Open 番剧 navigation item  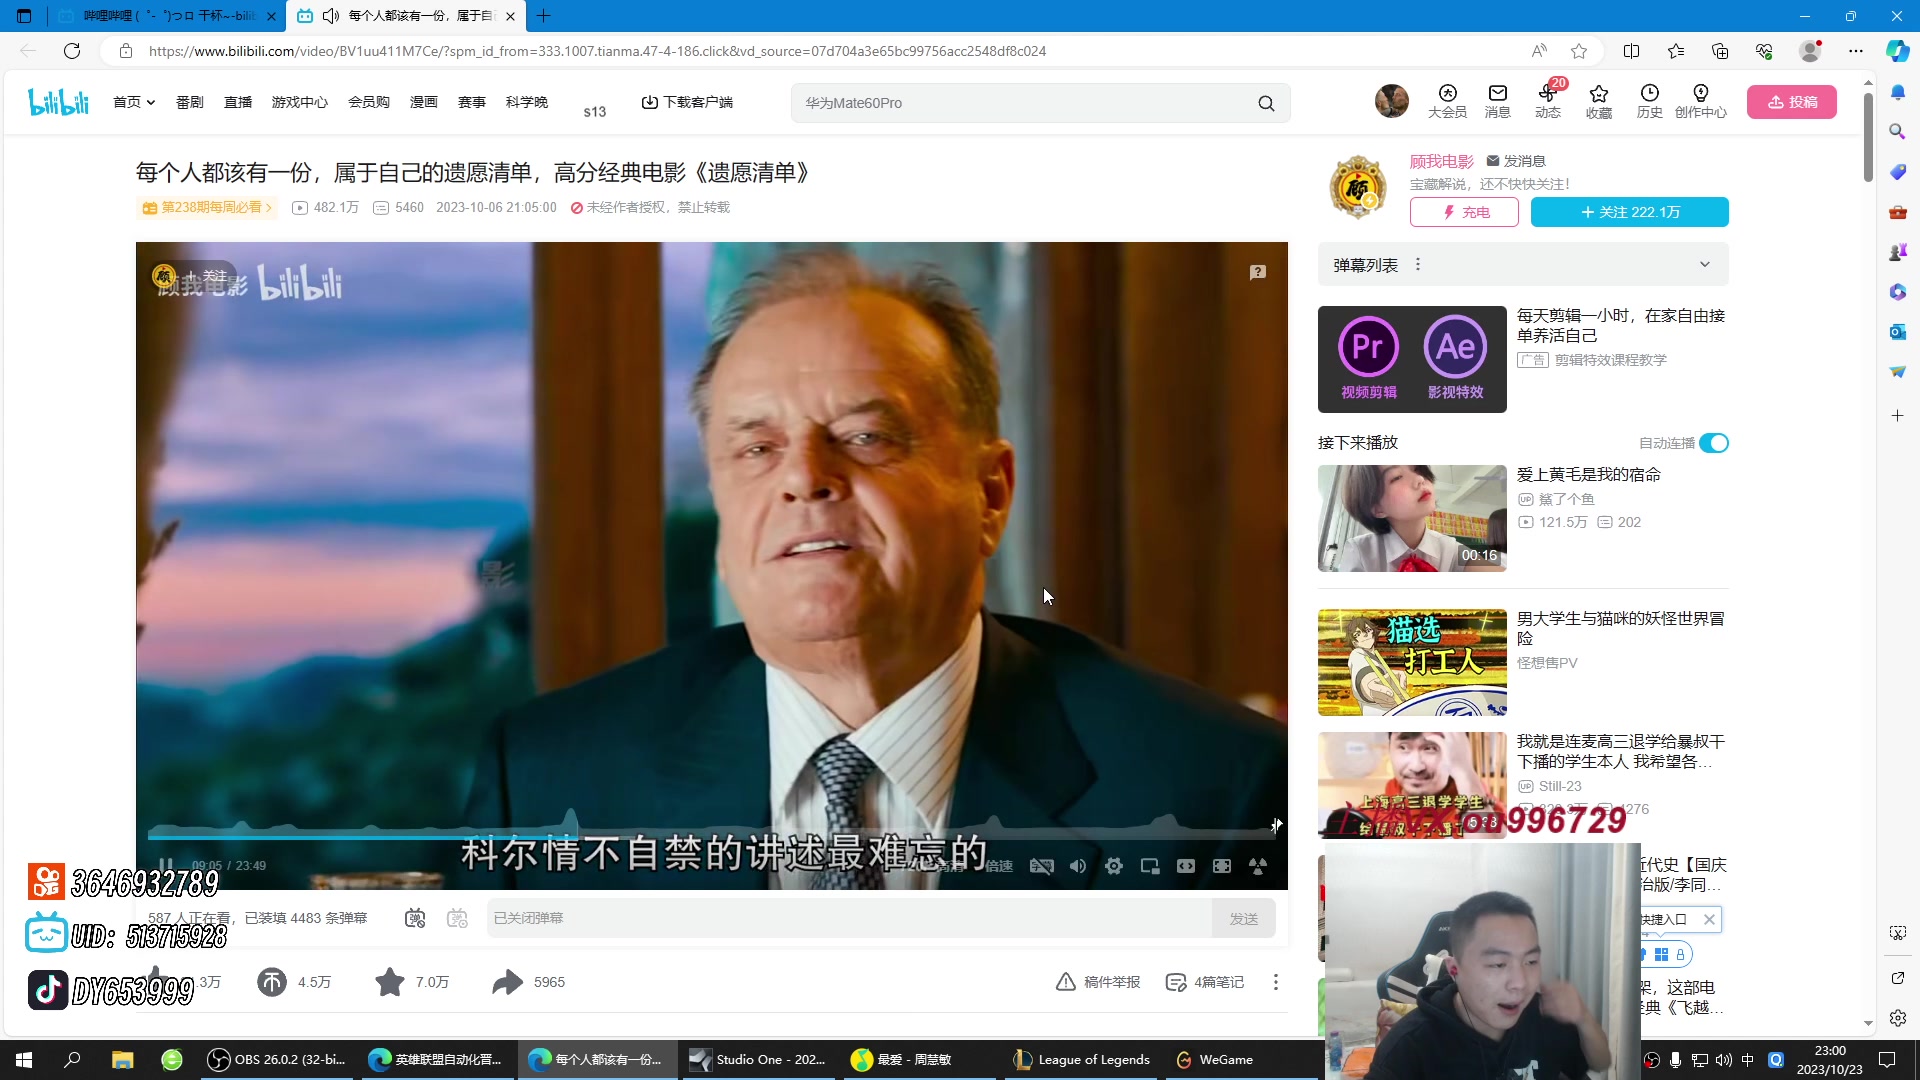click(x=190, y=102)
